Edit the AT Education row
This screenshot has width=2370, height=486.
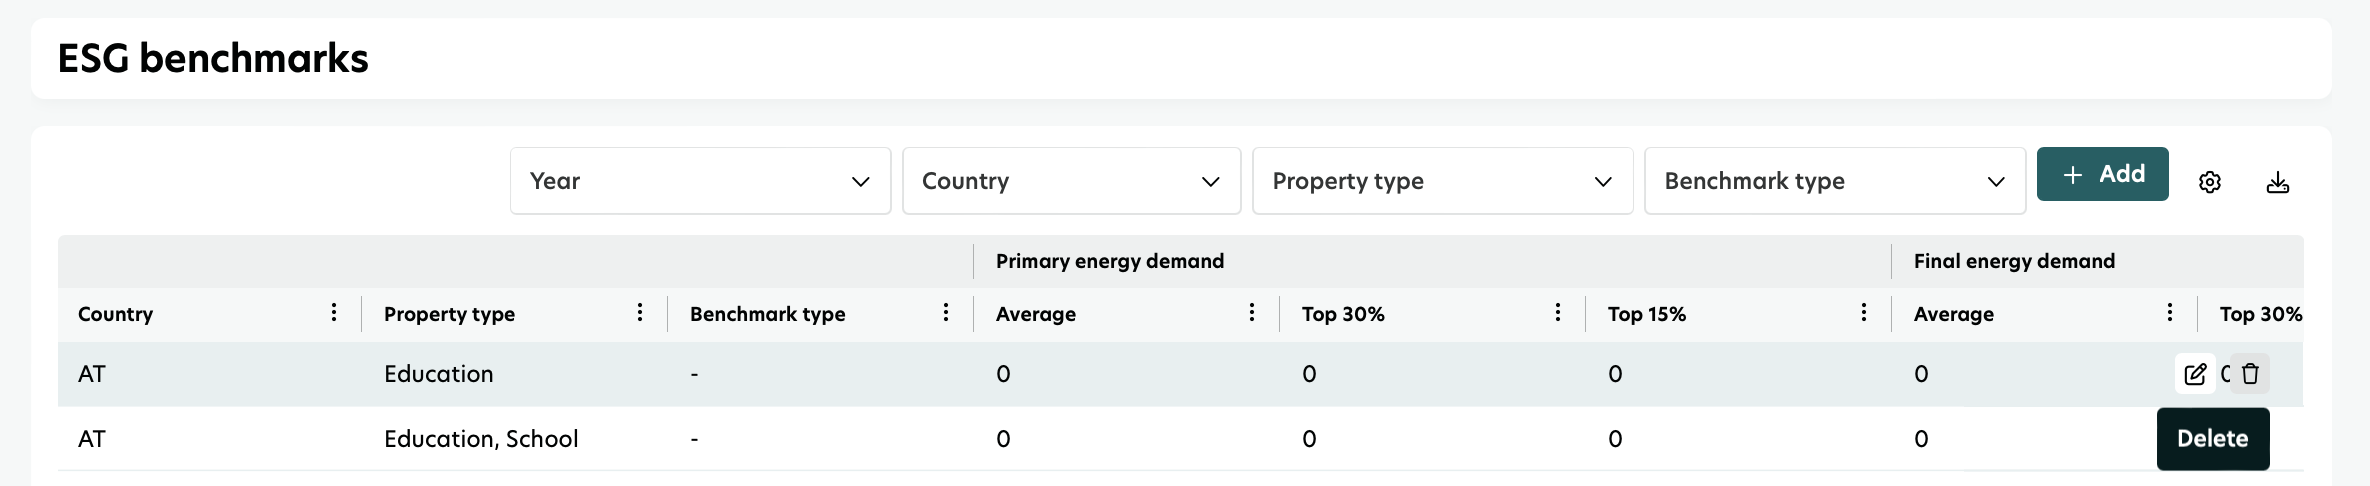(x=2195, y=374)
